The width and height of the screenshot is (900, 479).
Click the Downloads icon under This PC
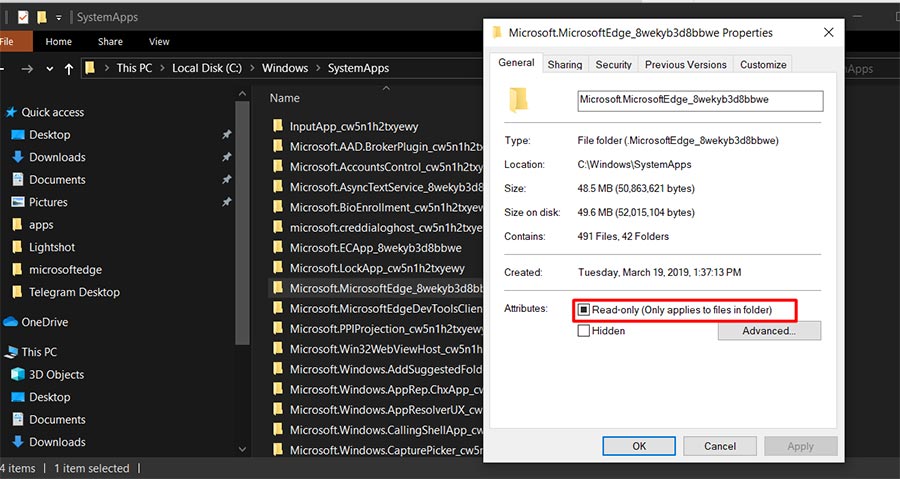click(18, 442)
